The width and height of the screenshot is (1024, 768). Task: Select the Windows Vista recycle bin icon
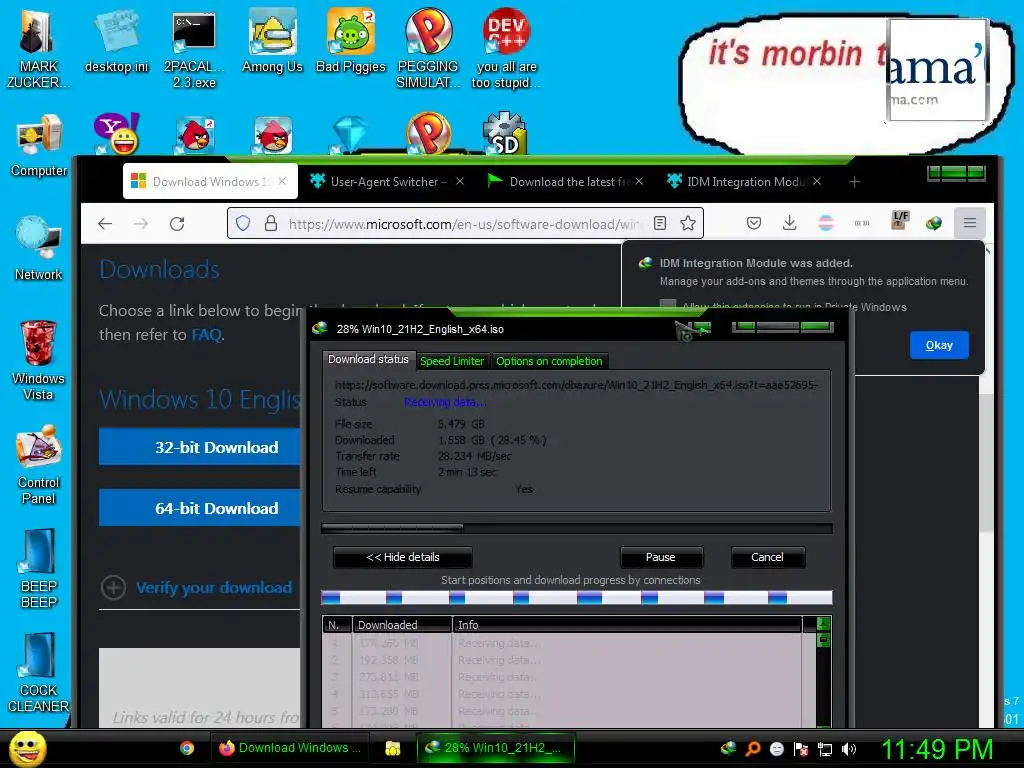coord(38,360)
